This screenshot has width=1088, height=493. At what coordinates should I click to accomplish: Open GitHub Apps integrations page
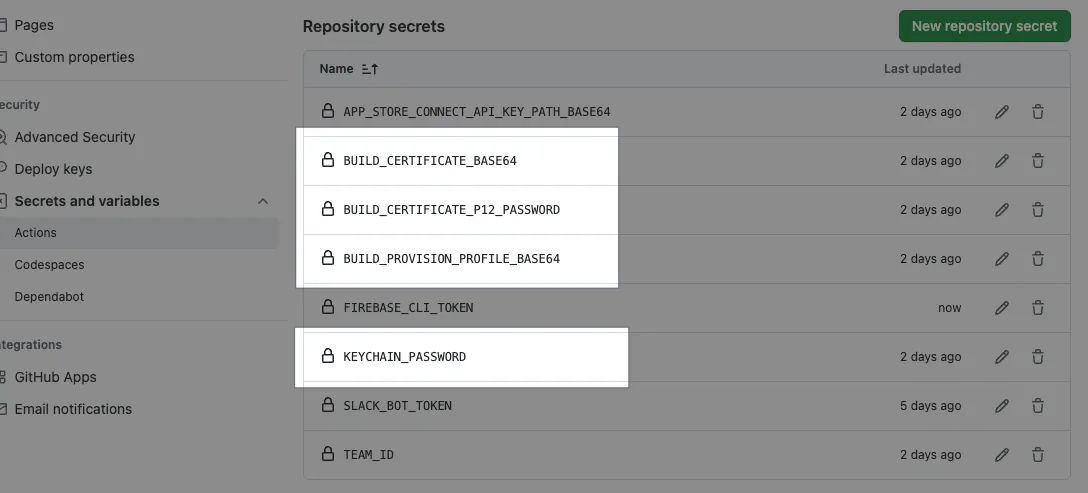[x=55, y=377]
